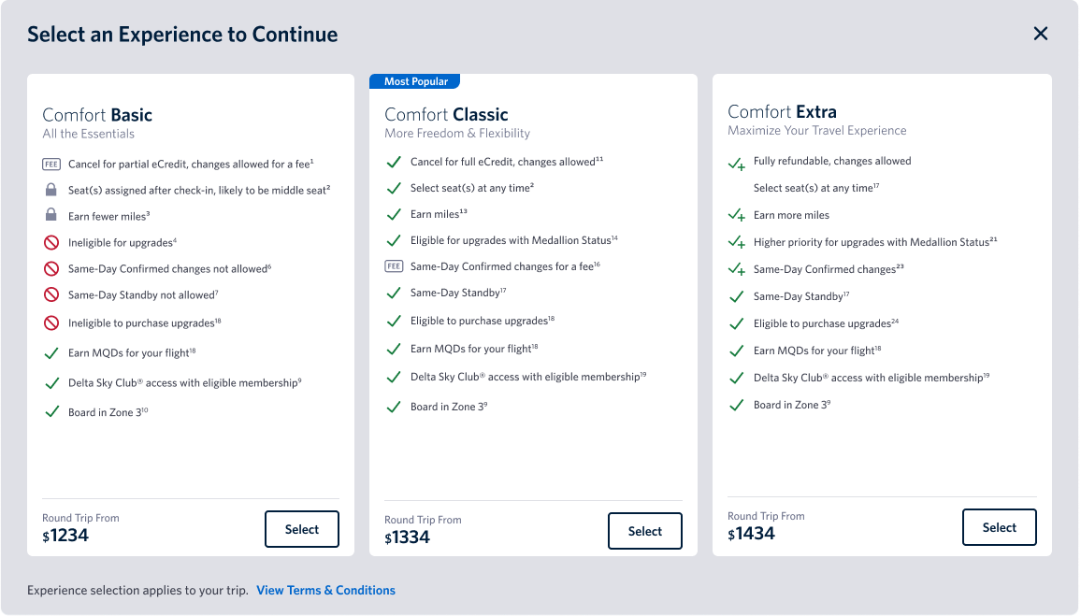The width and height of the screenshot is (1080, 616).
Task: Click the FEE icon beside Comfort Basic cancellation policy
Action: tap(52, 163)
